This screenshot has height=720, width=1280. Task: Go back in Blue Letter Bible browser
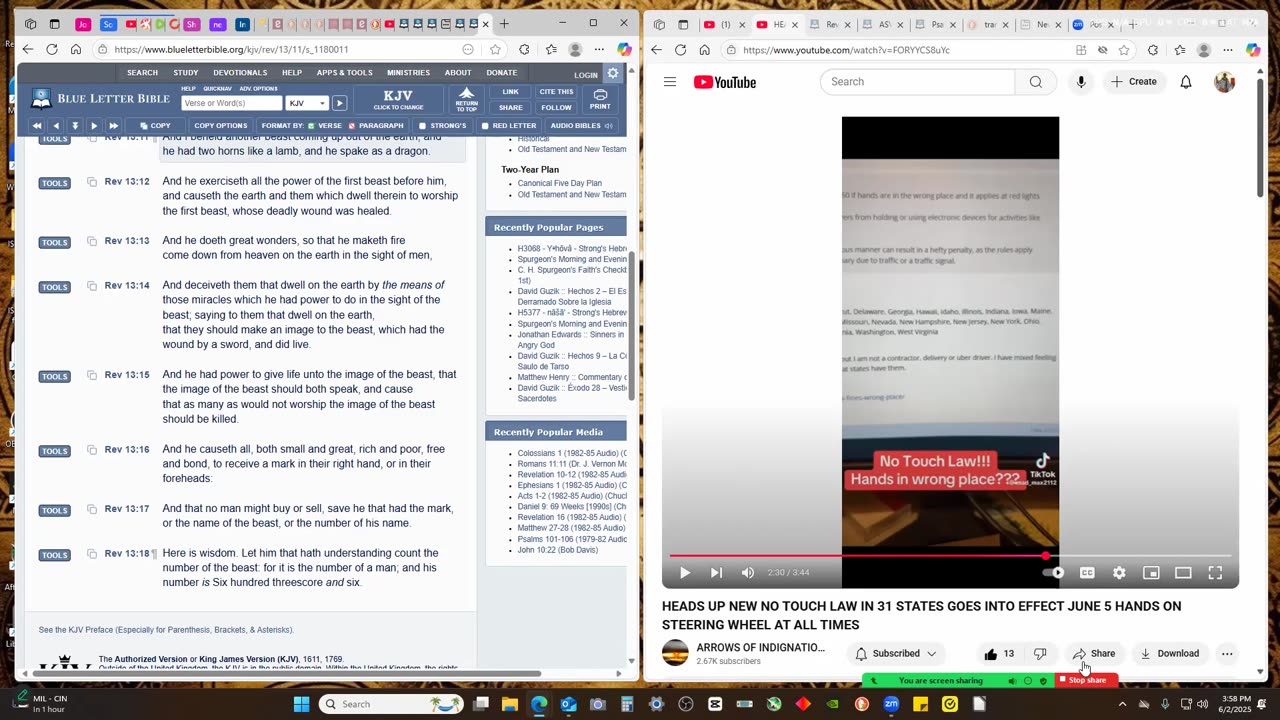[x=28, y=49]
